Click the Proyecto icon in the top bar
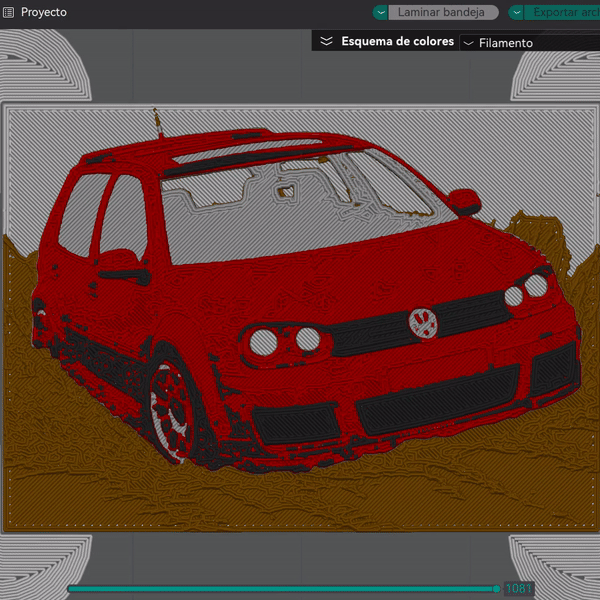Viewport: 600px width, 600px height. tap(9, 13)
